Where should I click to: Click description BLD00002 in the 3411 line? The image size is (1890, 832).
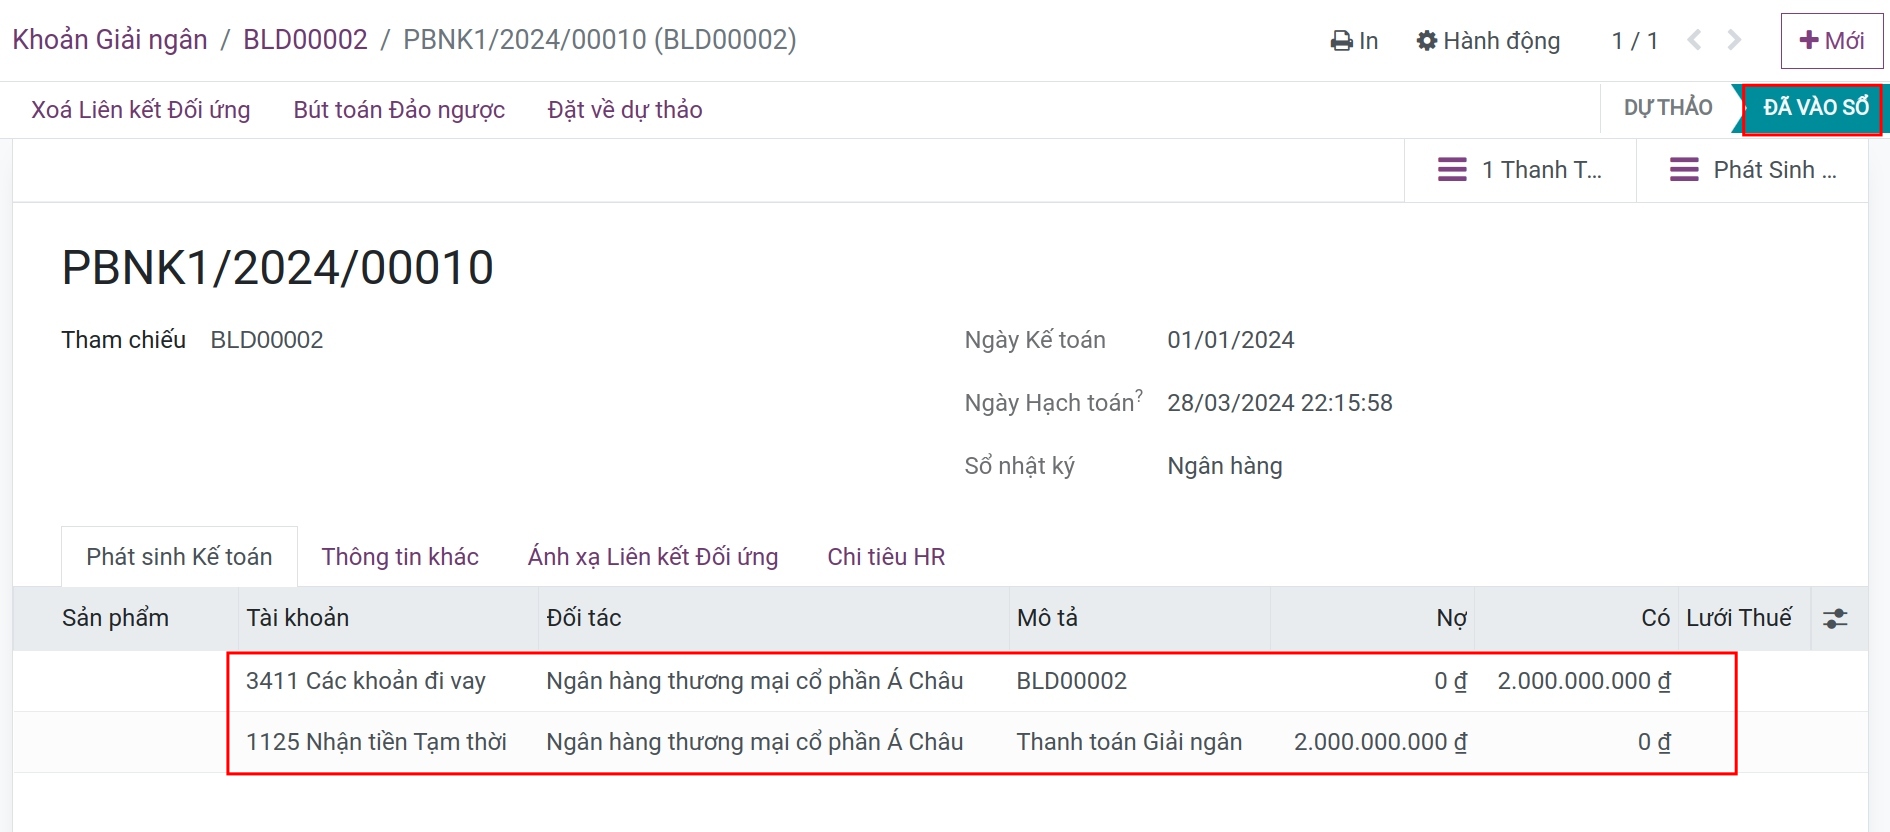click(1072, 681)
